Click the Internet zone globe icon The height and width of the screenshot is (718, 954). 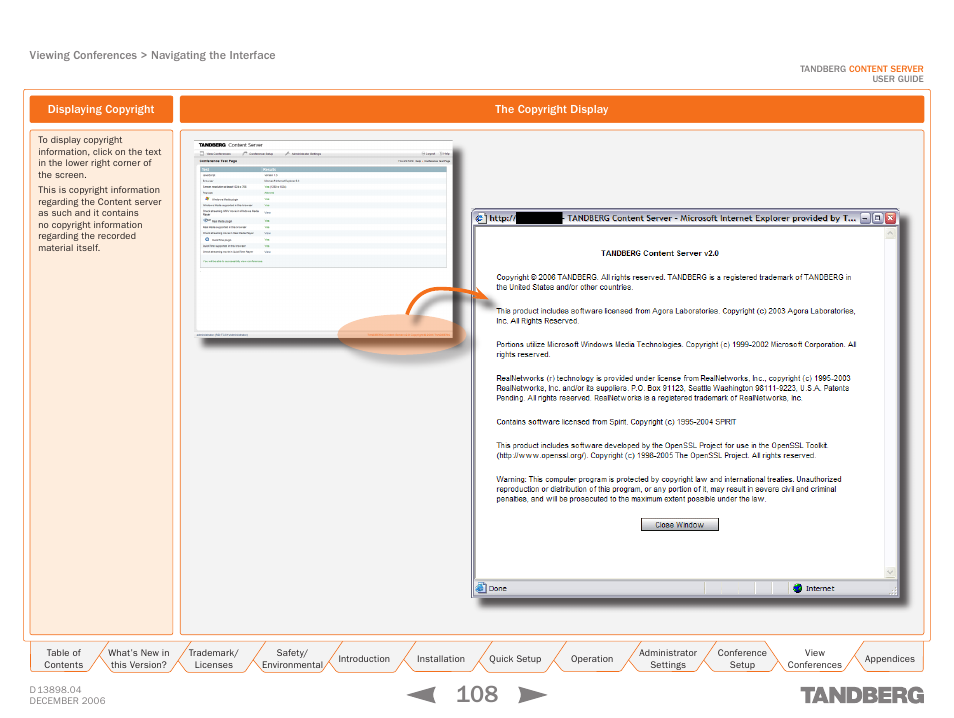click(x=798, y=588)
